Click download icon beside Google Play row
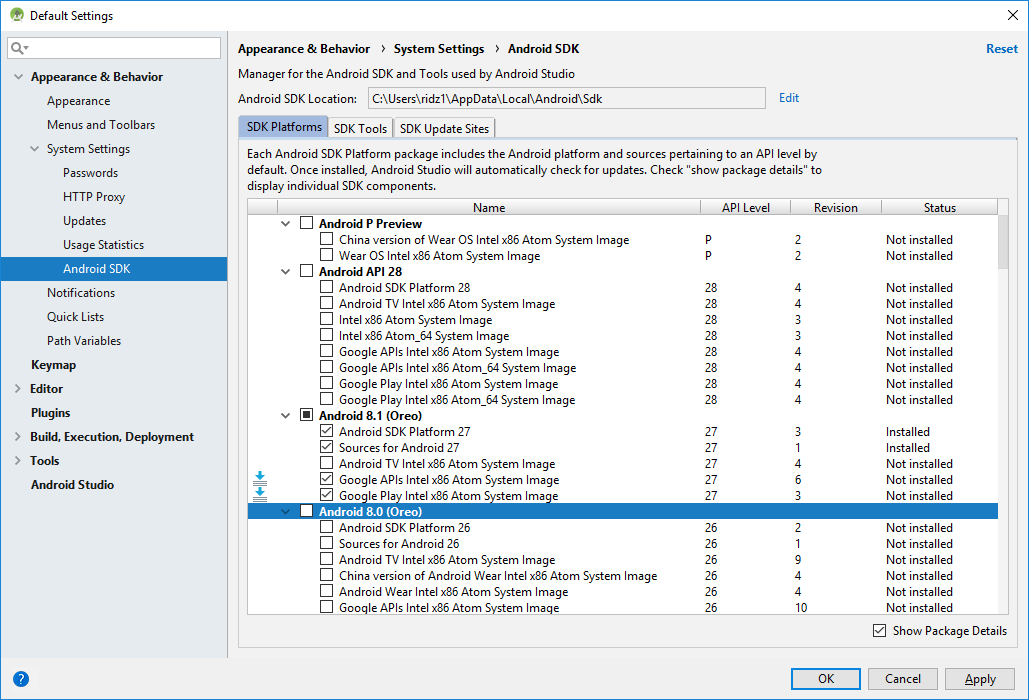 coord(260,494)
